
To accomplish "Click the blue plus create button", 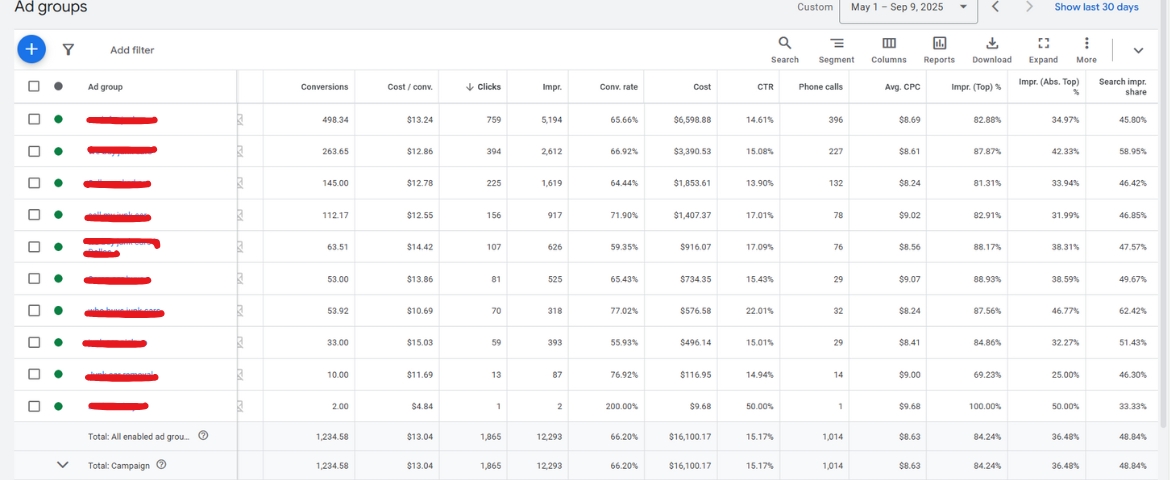I will pos(32,49).
